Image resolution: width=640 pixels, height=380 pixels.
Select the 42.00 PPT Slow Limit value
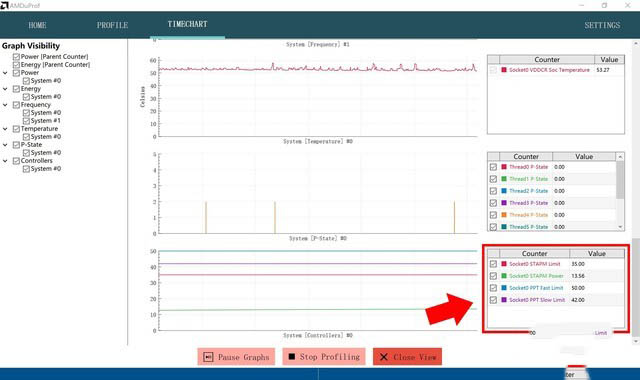tap(578, 300)
